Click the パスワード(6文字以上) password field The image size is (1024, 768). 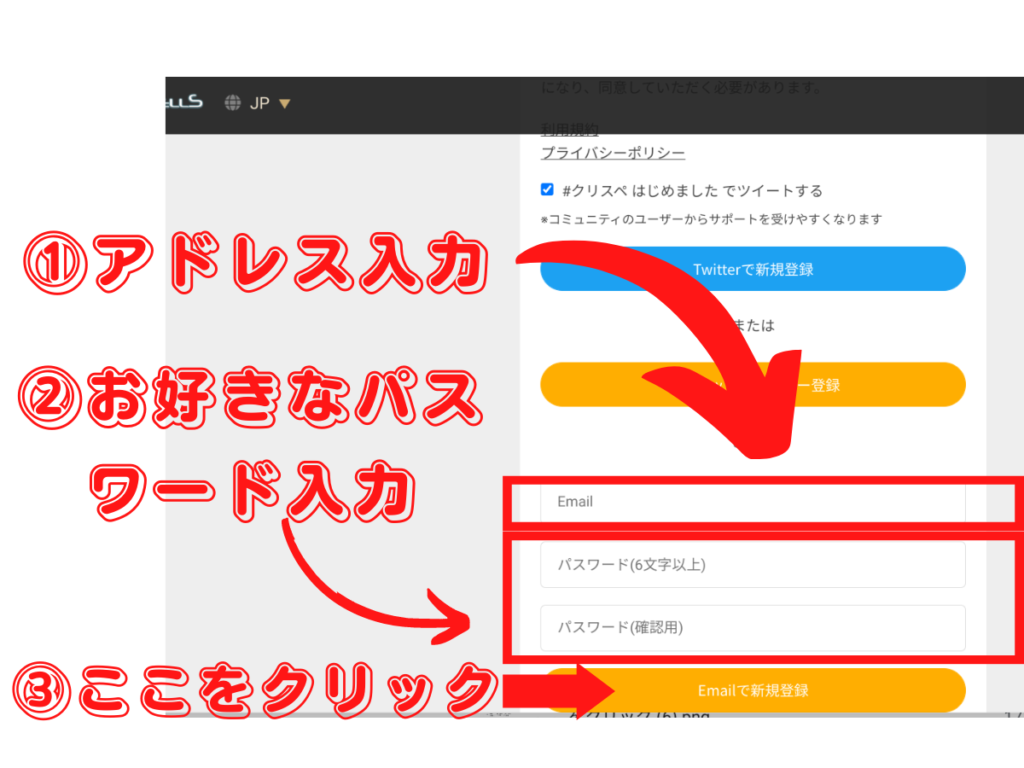click(752, 565)
